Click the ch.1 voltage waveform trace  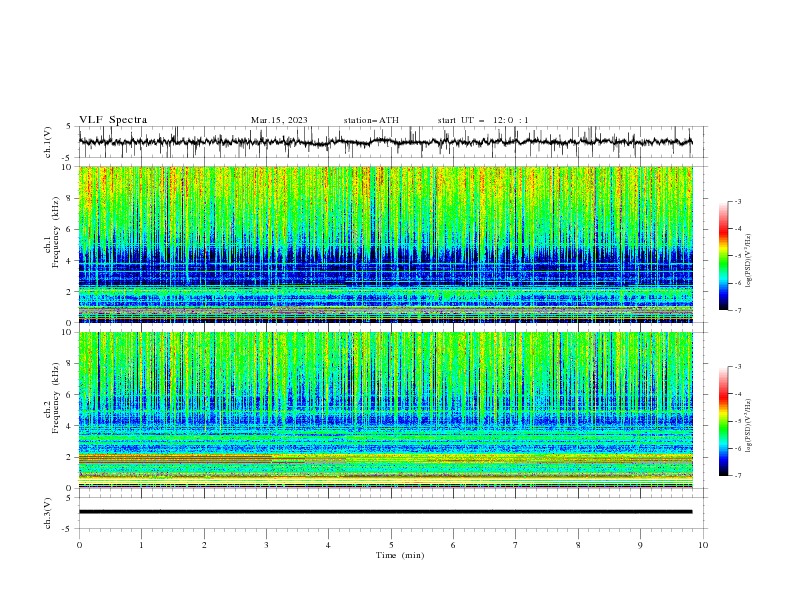tap(385, 142)
